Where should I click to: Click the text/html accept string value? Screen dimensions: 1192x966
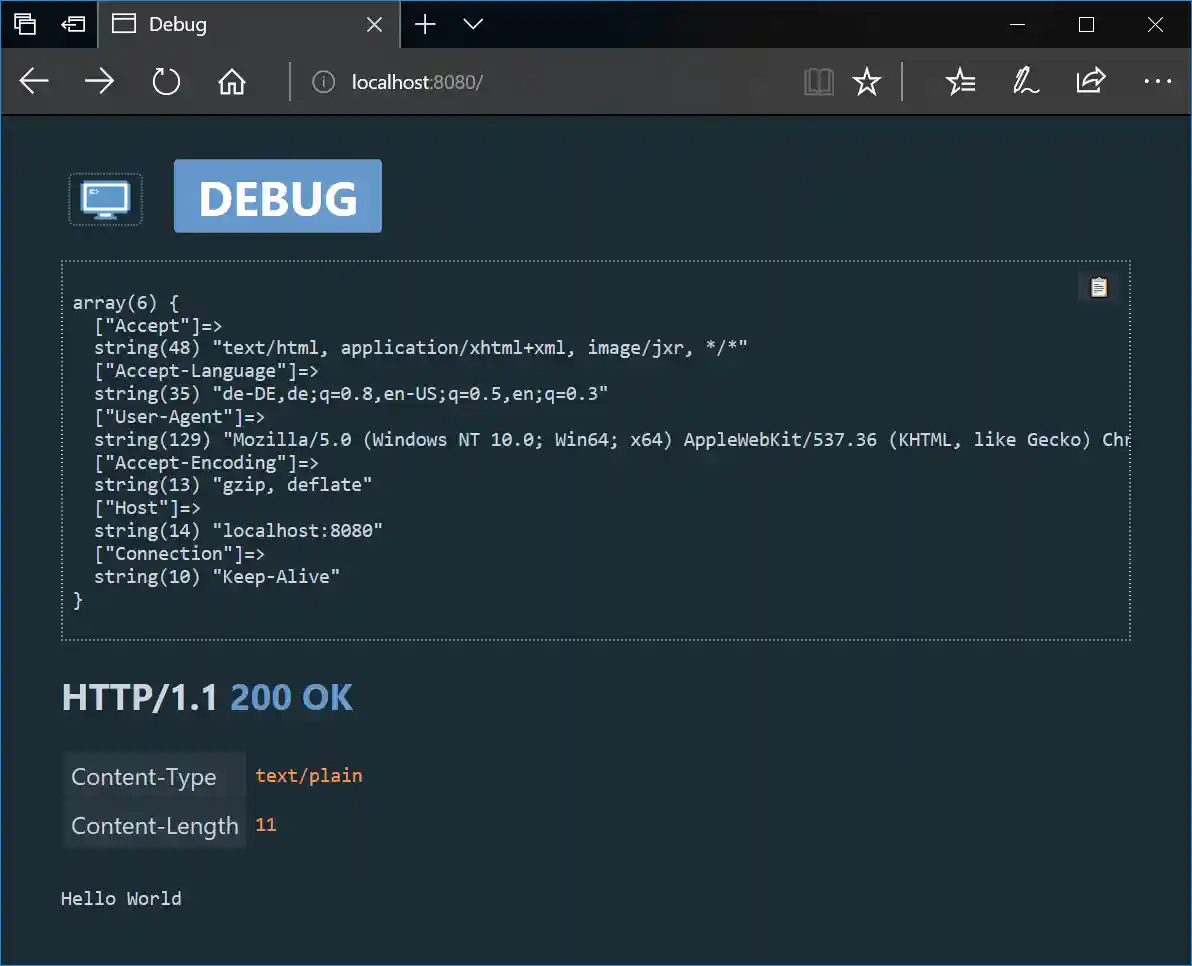click(480, 348)
